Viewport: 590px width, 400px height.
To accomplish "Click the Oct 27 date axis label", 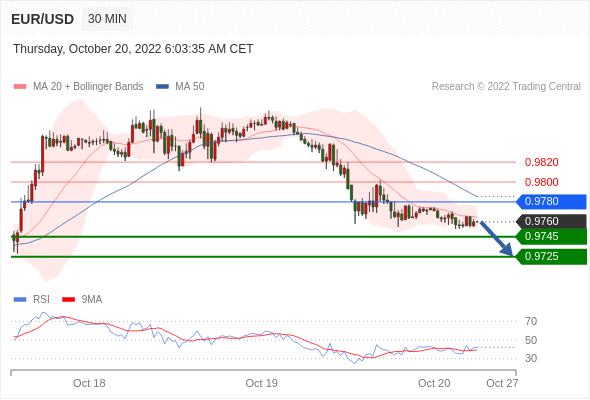I will (x=502, y=383).
